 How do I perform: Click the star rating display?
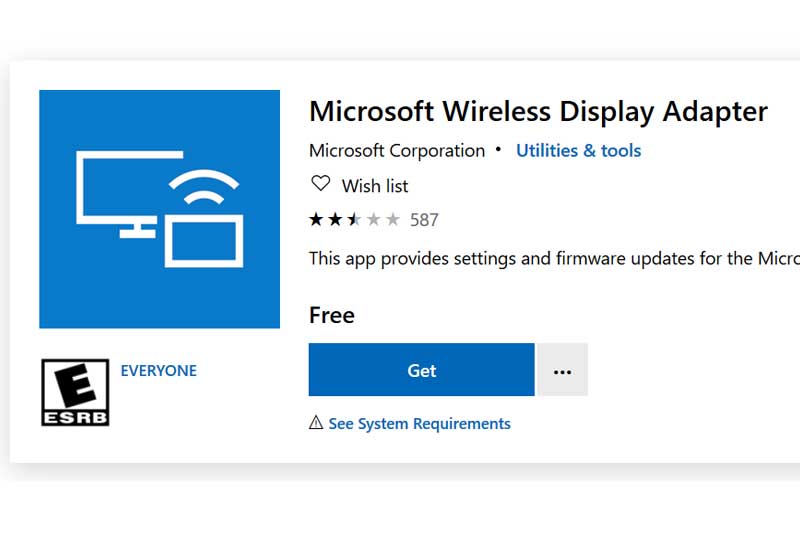click(355, 220)
